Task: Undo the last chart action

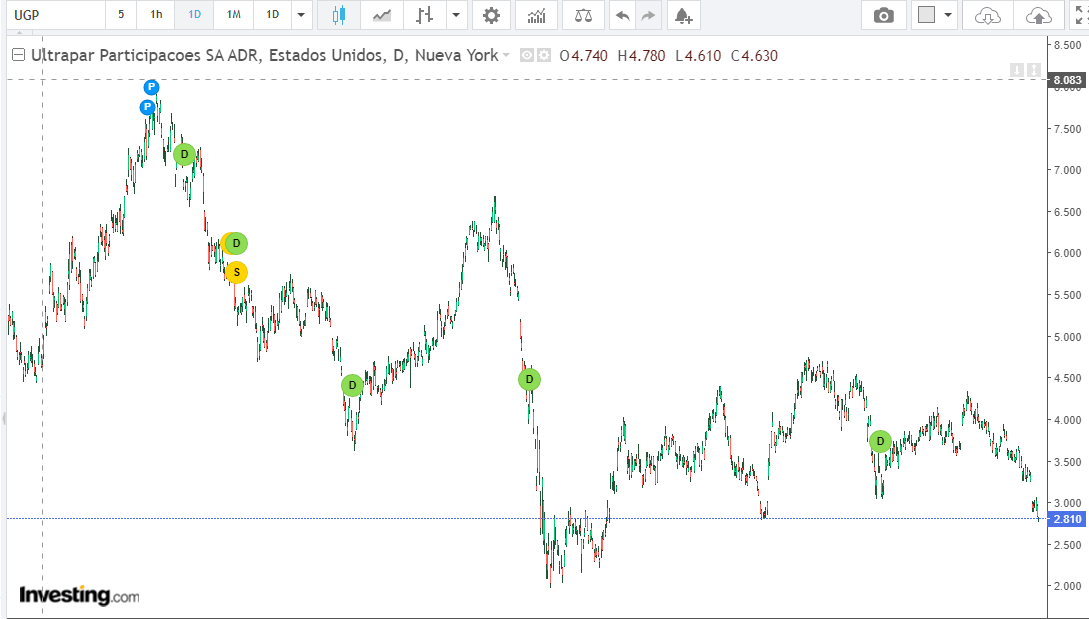Action: click(x=623, y=15)
